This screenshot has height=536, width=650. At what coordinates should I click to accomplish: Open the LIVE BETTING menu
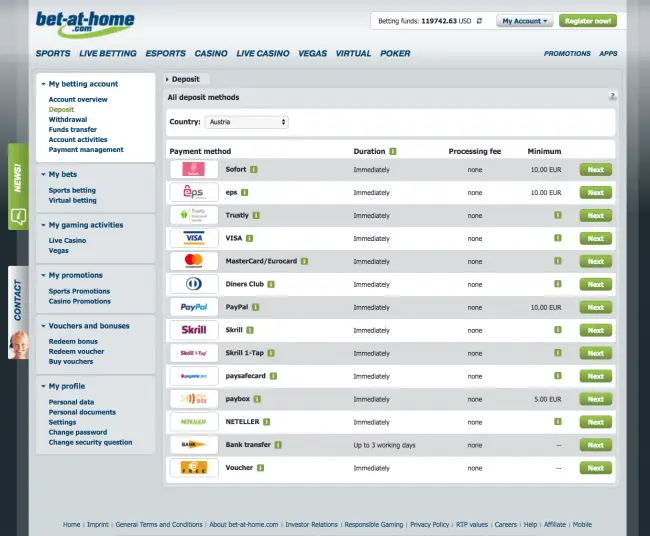tap(107, 54)
